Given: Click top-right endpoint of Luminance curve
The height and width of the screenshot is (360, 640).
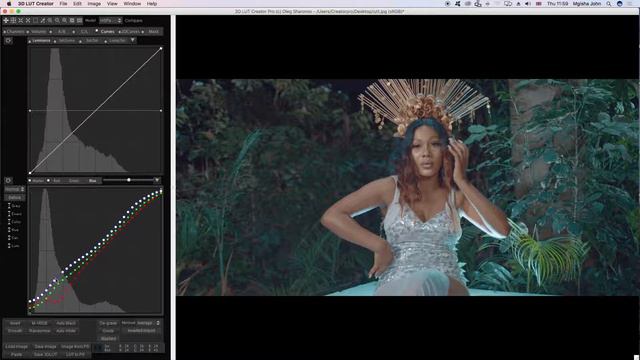Looking at the screenshot, I should (161, 48).
